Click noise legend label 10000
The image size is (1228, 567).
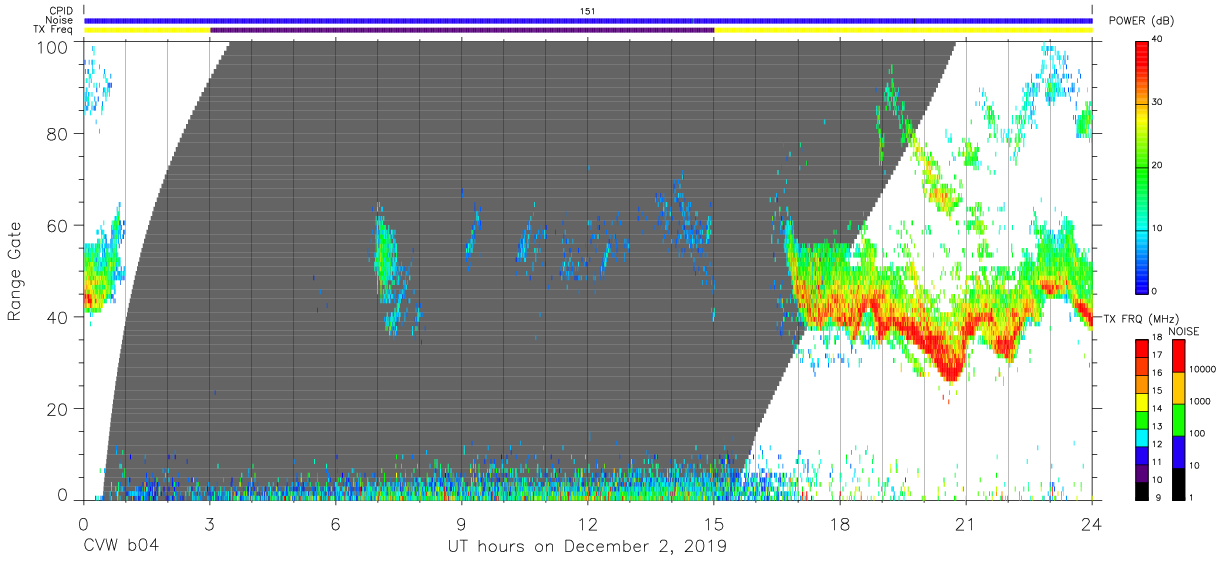[1204, 370]
